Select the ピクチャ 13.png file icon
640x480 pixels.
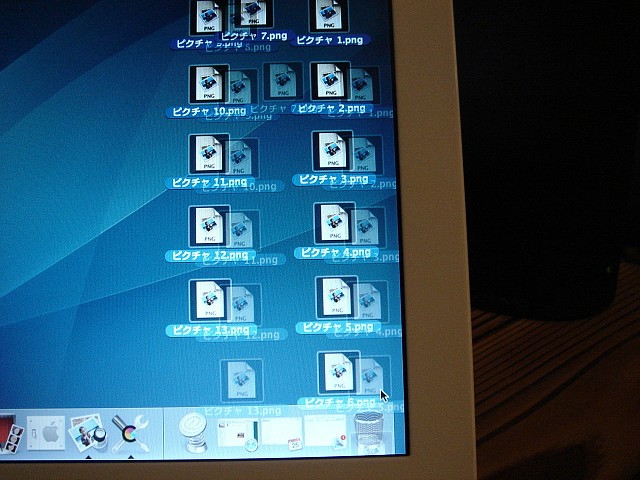[x=209, y=299]
